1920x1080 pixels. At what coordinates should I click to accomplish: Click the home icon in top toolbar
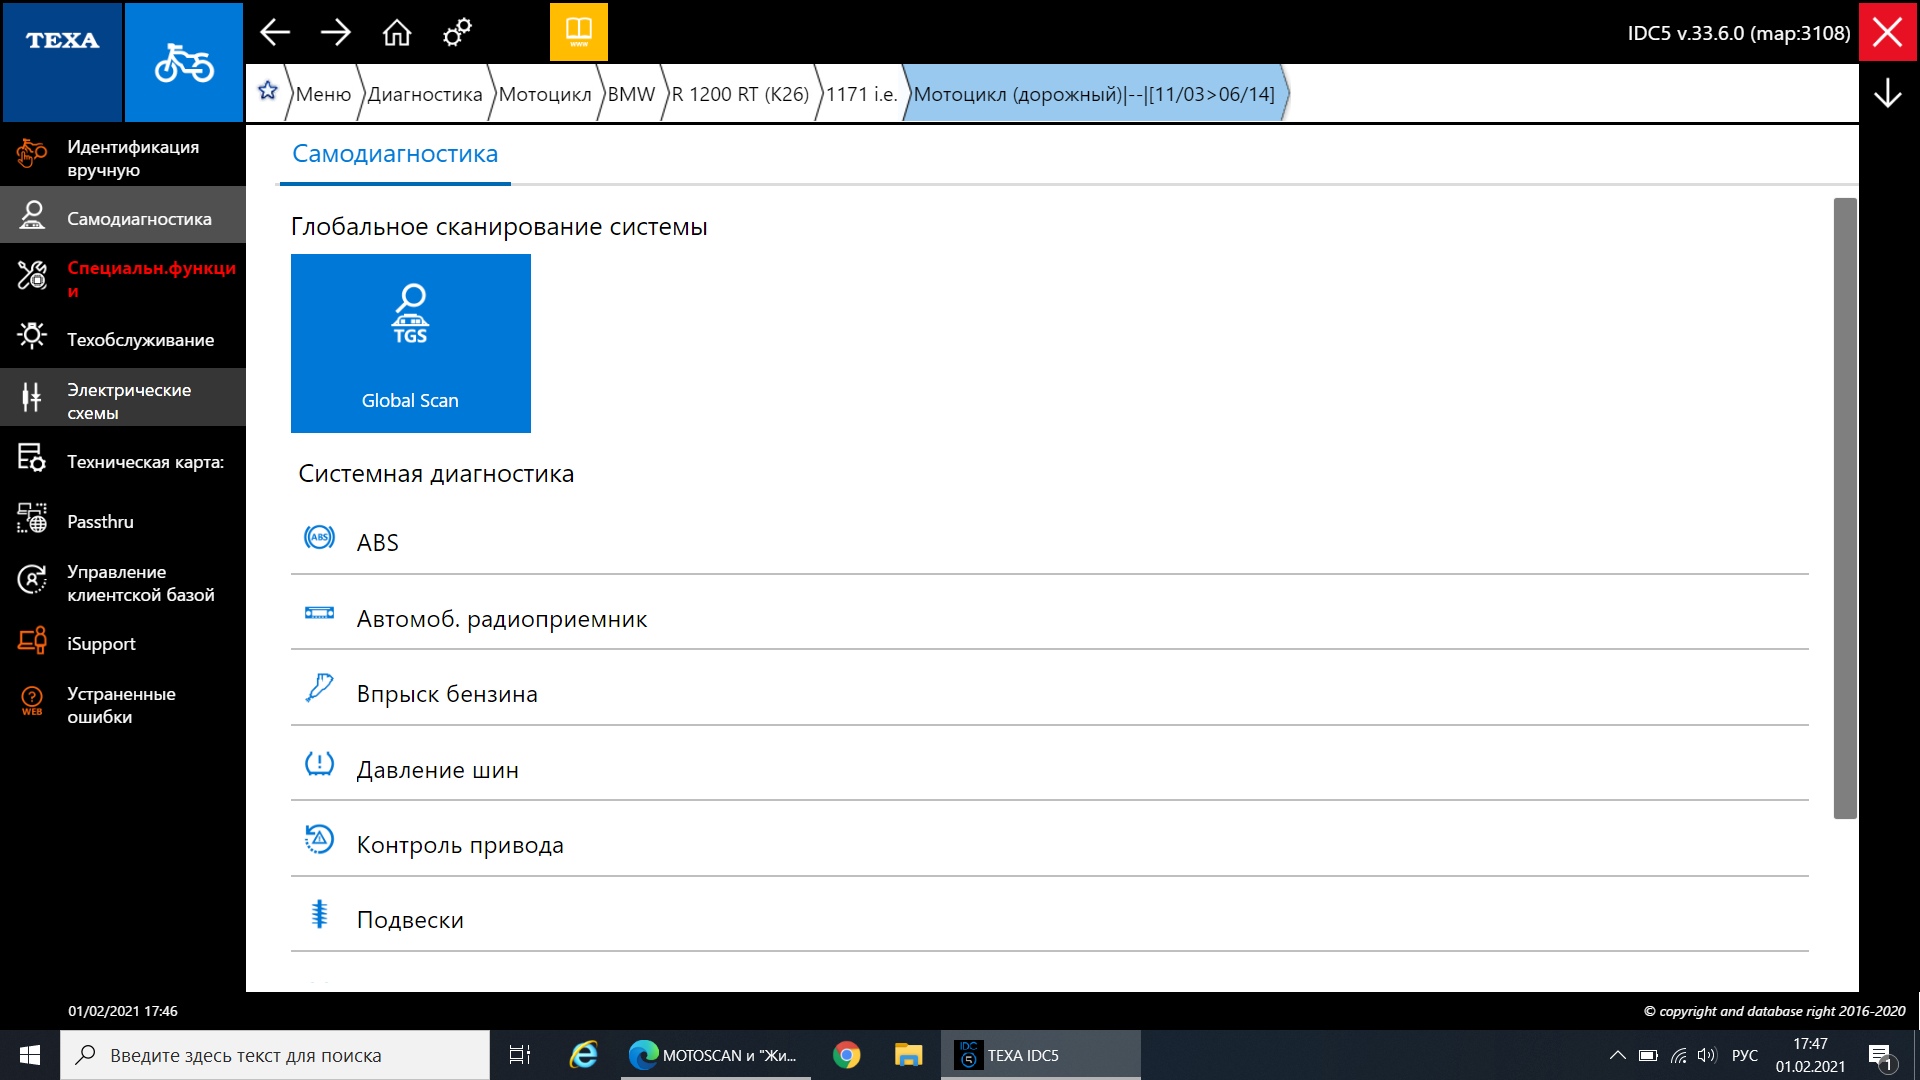397,33
